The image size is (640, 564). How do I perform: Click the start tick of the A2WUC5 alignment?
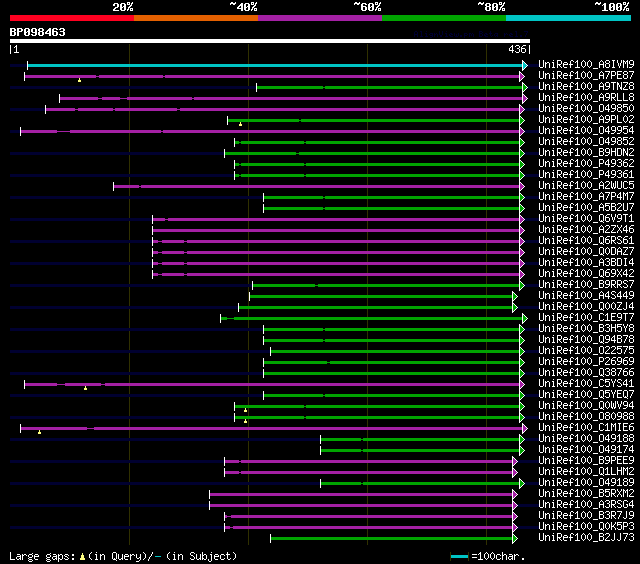(x=113, y=186)
